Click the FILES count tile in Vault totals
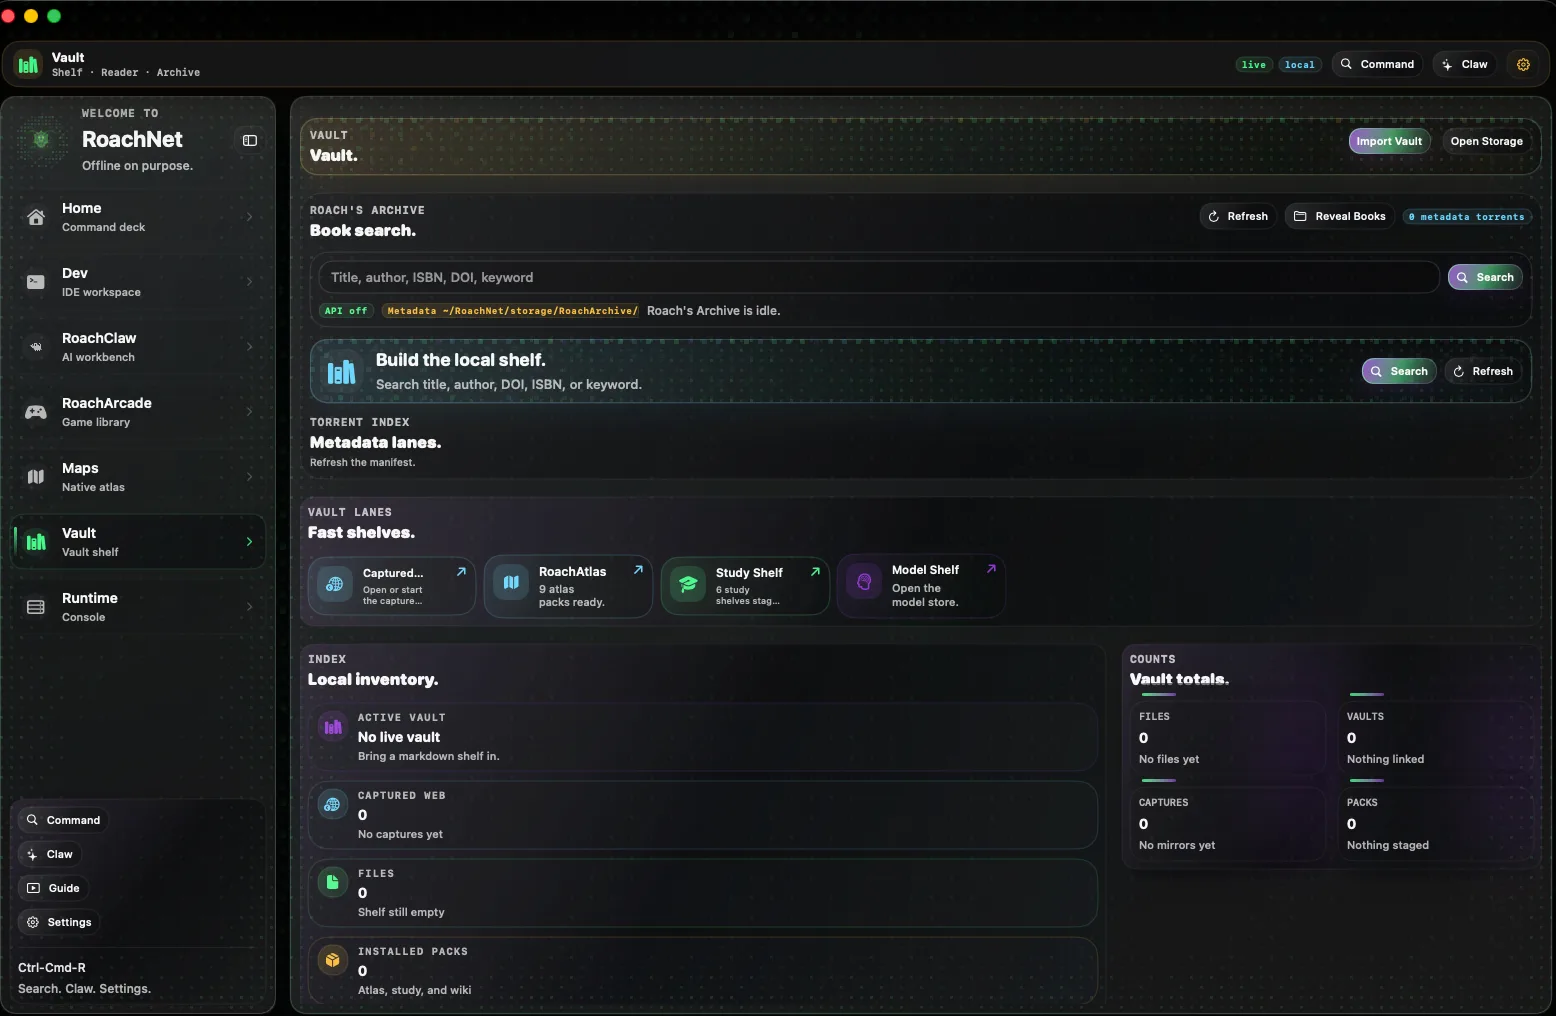Image resolution: width=1556 pixels, height=1016 pixels. pyautogui.click(x=1227, y=737)
